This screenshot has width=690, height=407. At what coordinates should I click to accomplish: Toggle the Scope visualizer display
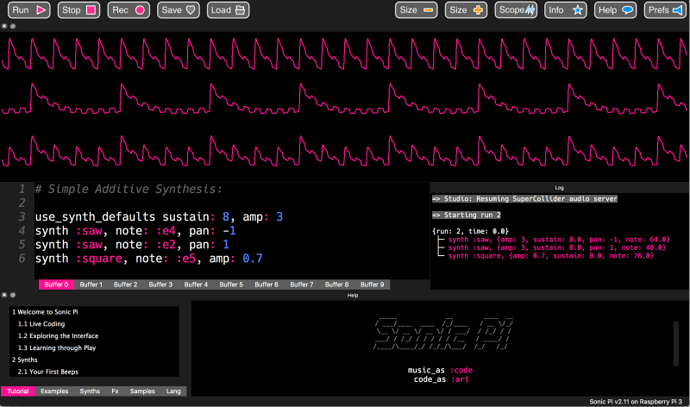click(x=517, y=10)
